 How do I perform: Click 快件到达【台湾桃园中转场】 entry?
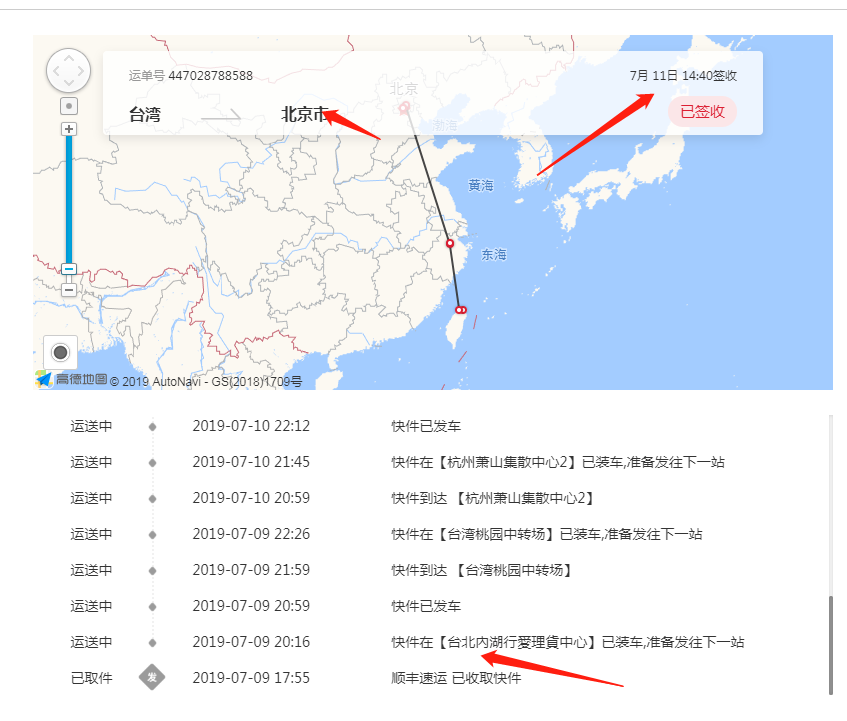482,570
